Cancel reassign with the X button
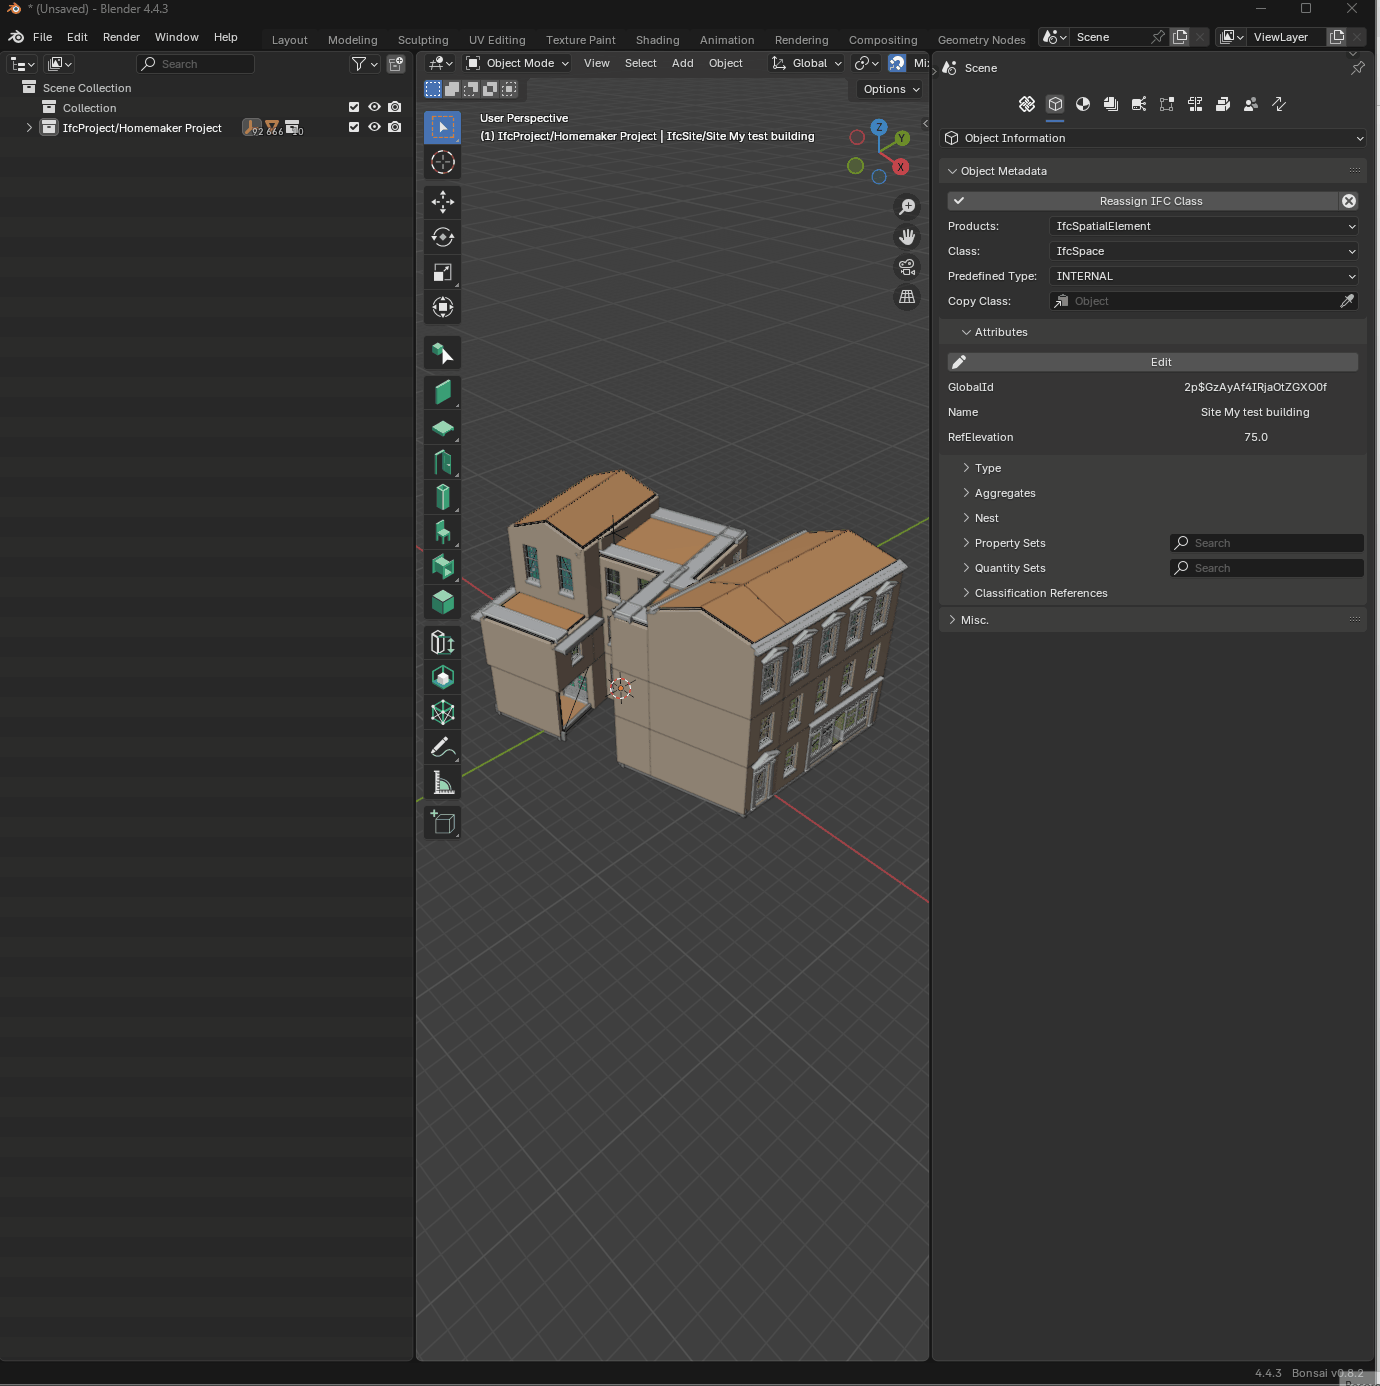1380x1386 pixels. 1349,201
